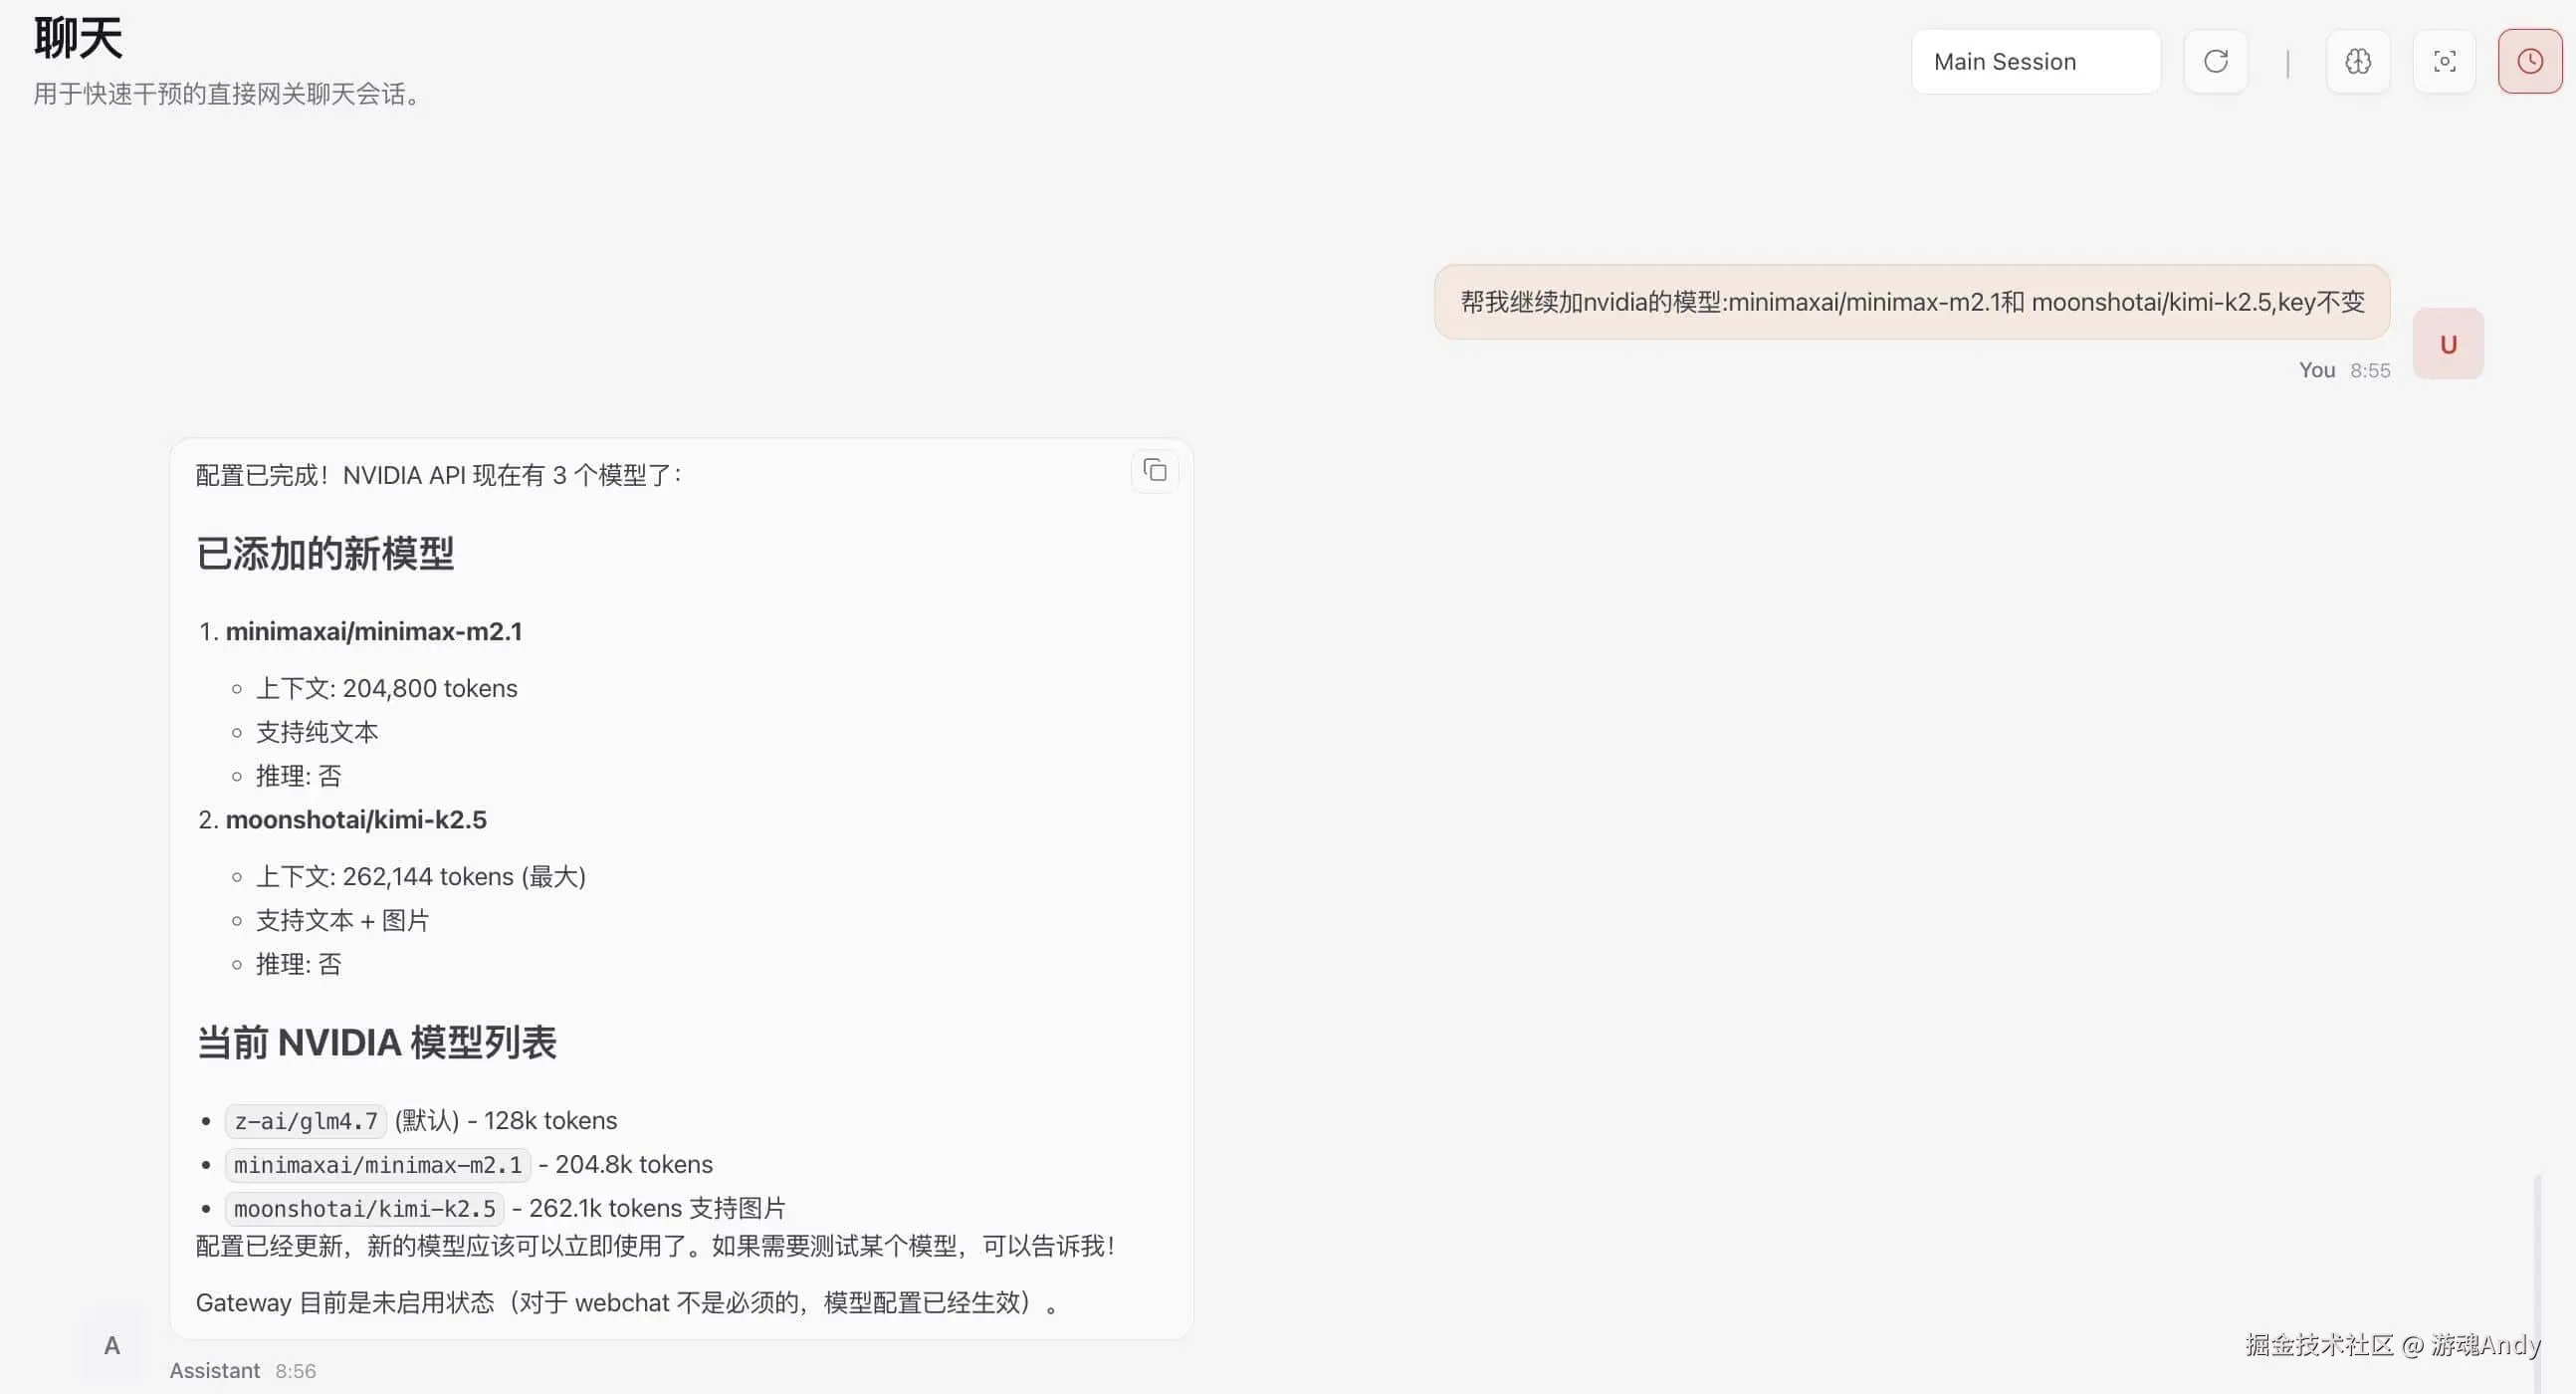Screen dimensions: 2576x1394
Task: Click the 聊天 page title
Action: (76, 38)
